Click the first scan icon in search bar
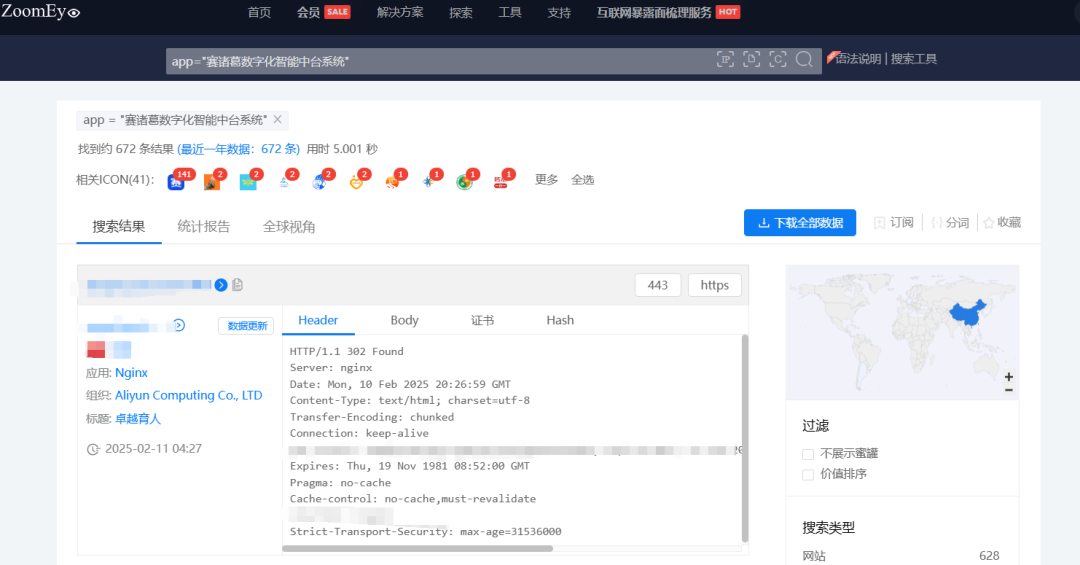Screen dimensions: 1080x565 [x=725, y=60]
